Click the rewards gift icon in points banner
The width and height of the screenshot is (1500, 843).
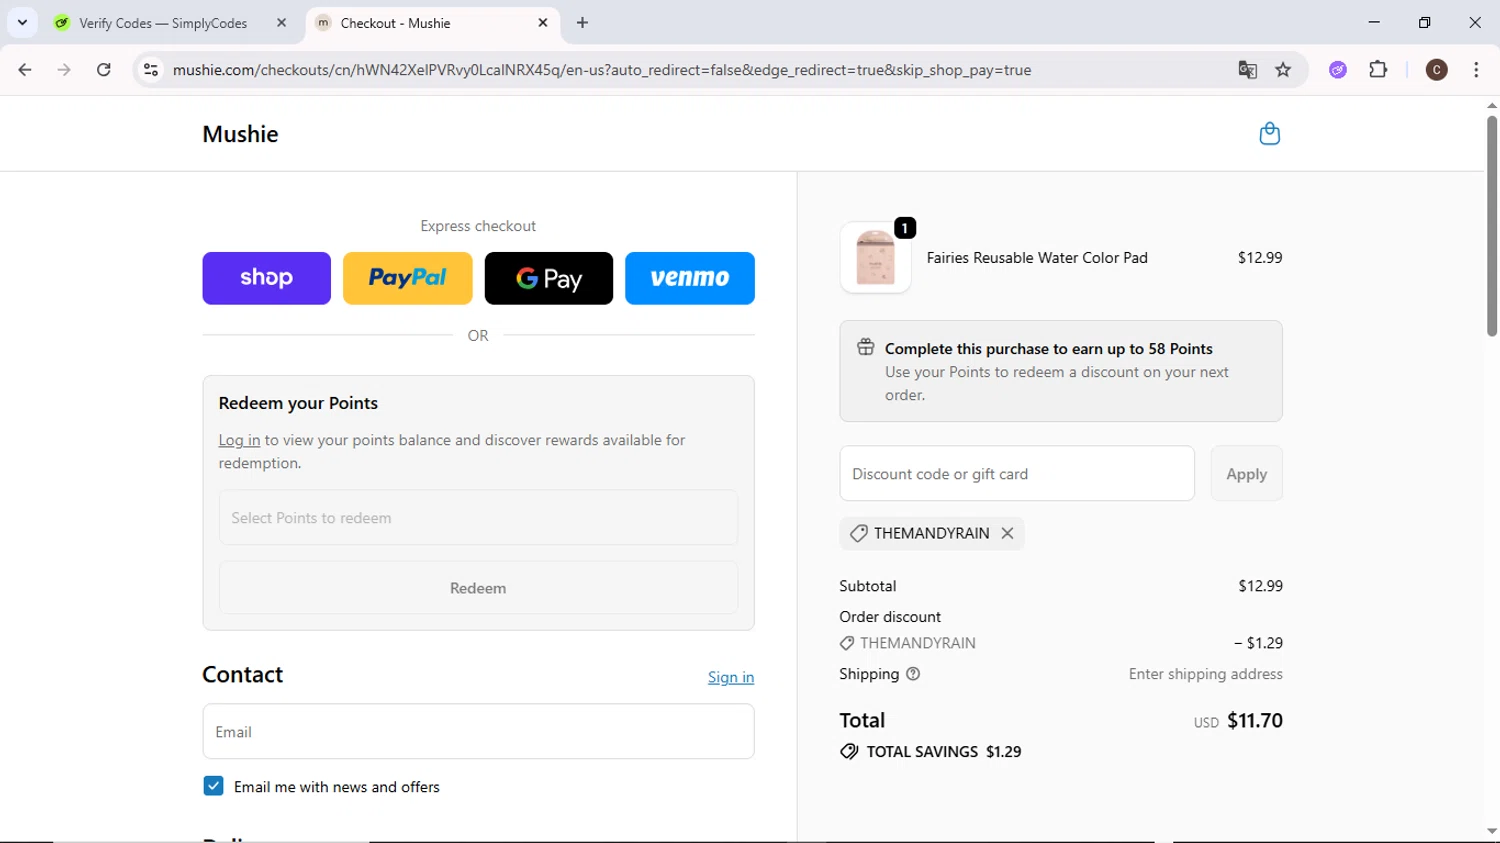(865, 348)
